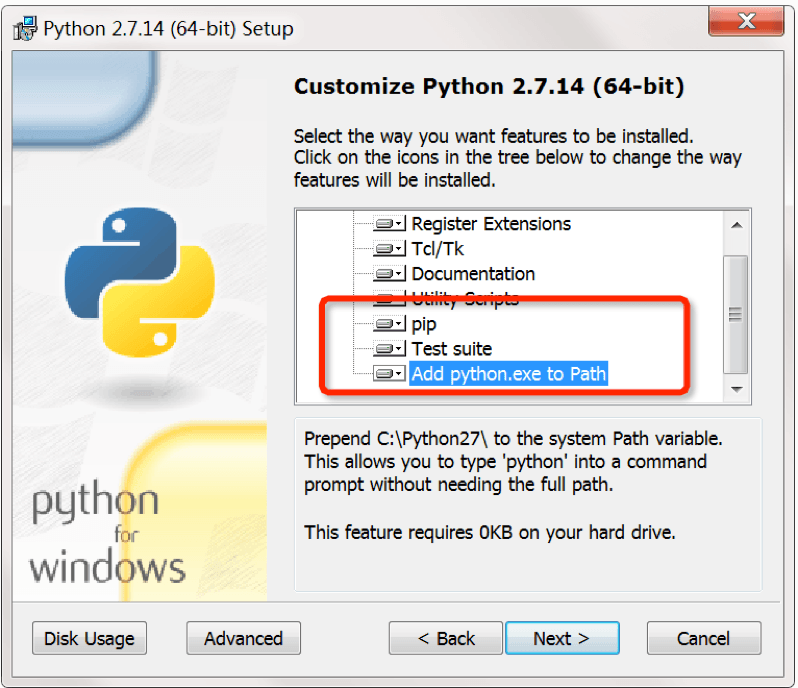Click the feature list scroll up arrow
This screenshot has width=798, height=688.
[736, 225]
